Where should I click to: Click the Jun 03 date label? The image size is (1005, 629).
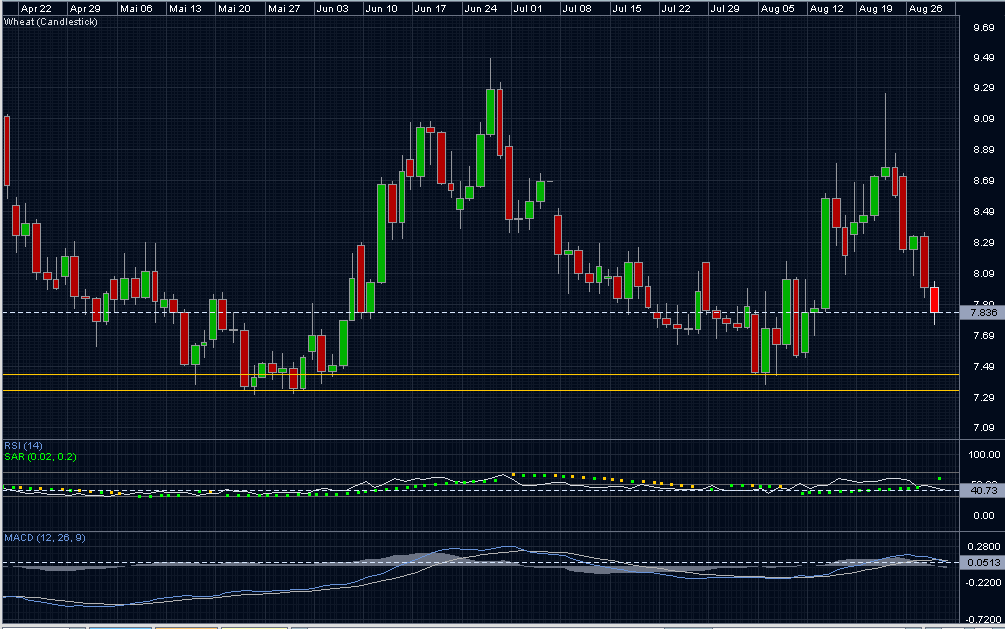pos(333,9)
